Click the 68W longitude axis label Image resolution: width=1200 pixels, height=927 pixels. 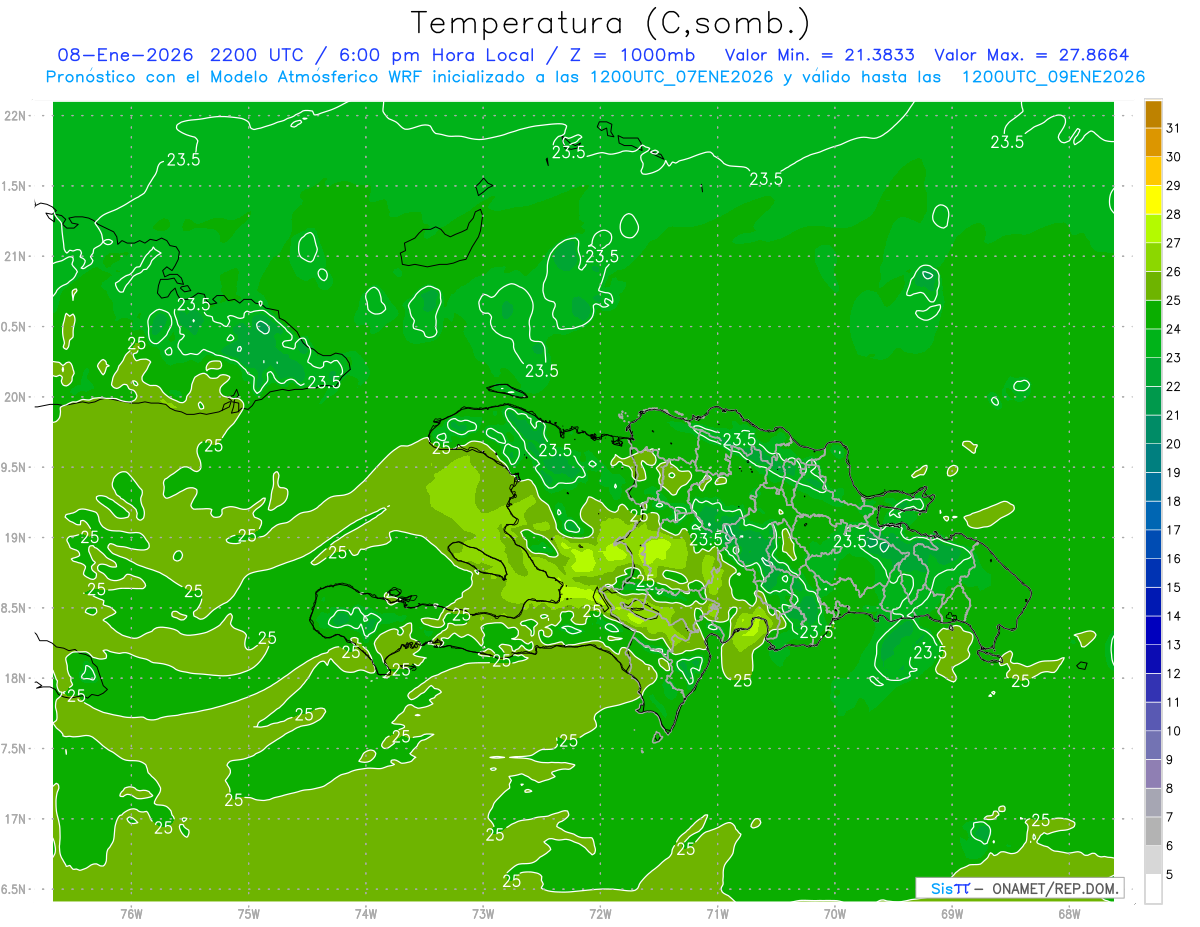tap(1069, 913)
